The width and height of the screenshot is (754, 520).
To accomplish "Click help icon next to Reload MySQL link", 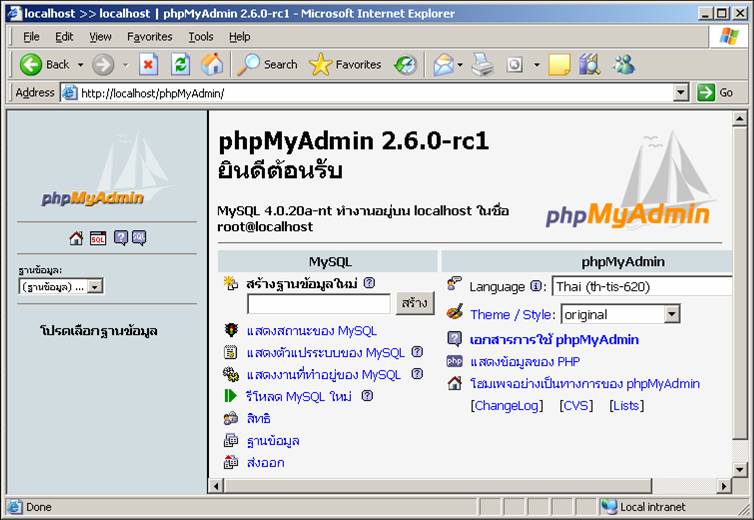I will (367, 395).
